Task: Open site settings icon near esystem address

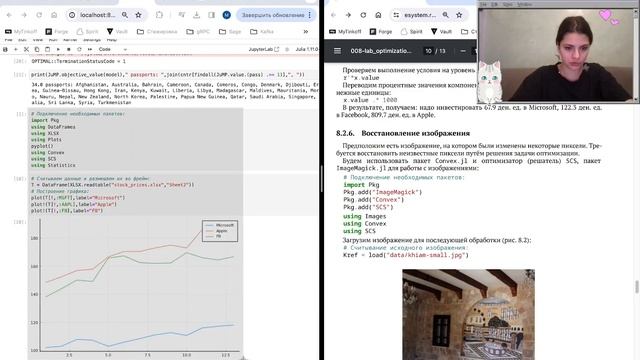Action: click(396, 15)
